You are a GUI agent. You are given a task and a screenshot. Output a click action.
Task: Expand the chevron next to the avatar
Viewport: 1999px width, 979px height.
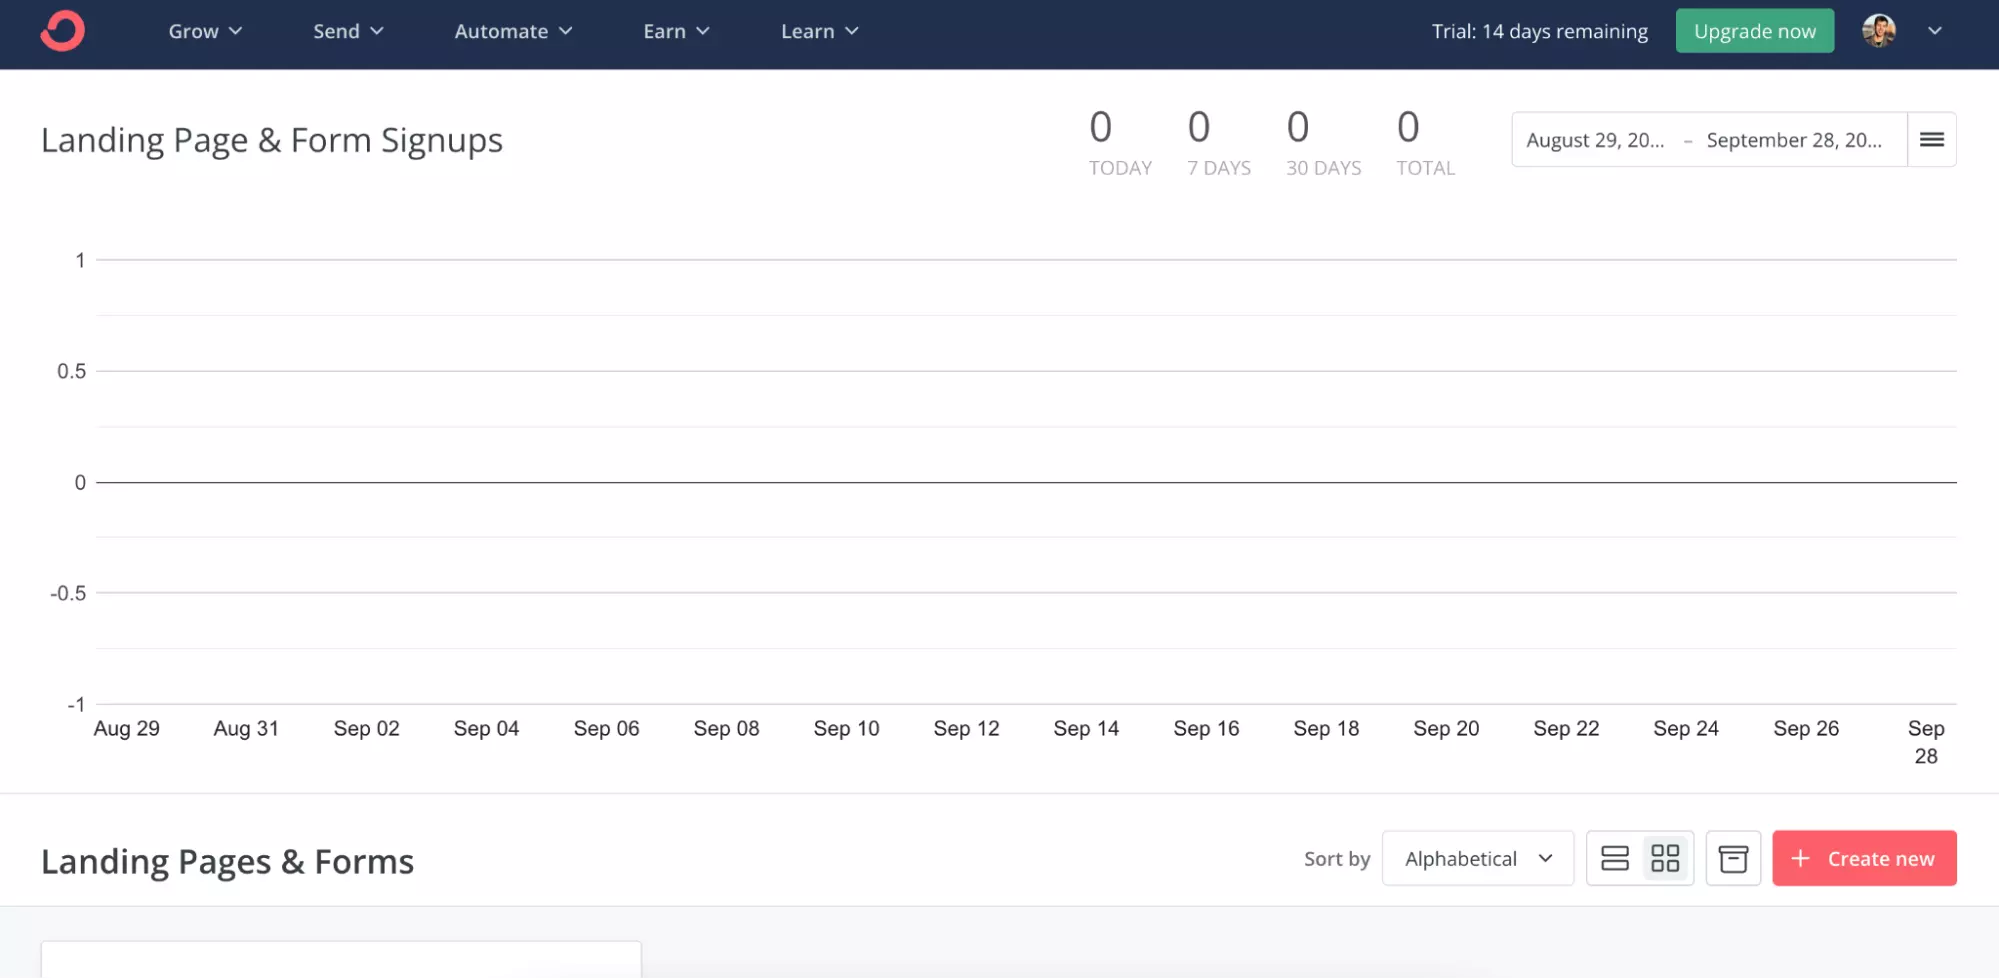[x=1934, y=31]
